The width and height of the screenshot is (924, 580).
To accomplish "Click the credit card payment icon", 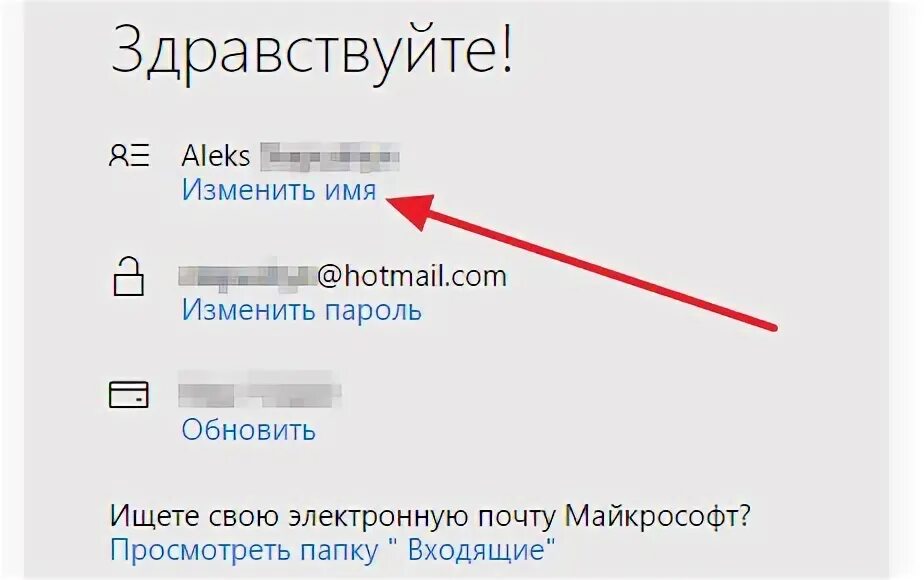I will [128, 394].
